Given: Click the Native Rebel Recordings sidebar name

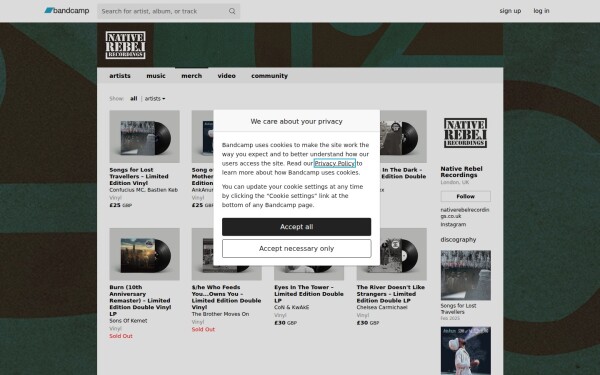Looking at the screenshot, I should coord(461,172).
